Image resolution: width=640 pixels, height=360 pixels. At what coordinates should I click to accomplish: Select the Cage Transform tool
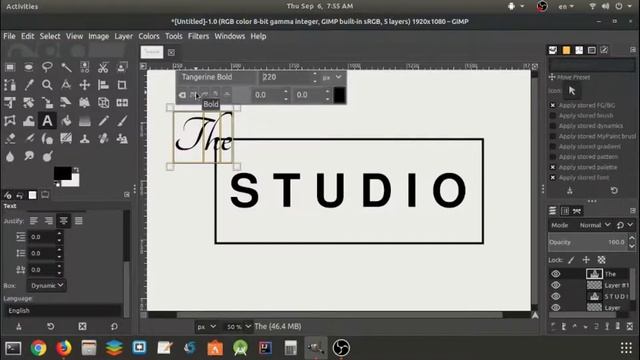point(10,121)
